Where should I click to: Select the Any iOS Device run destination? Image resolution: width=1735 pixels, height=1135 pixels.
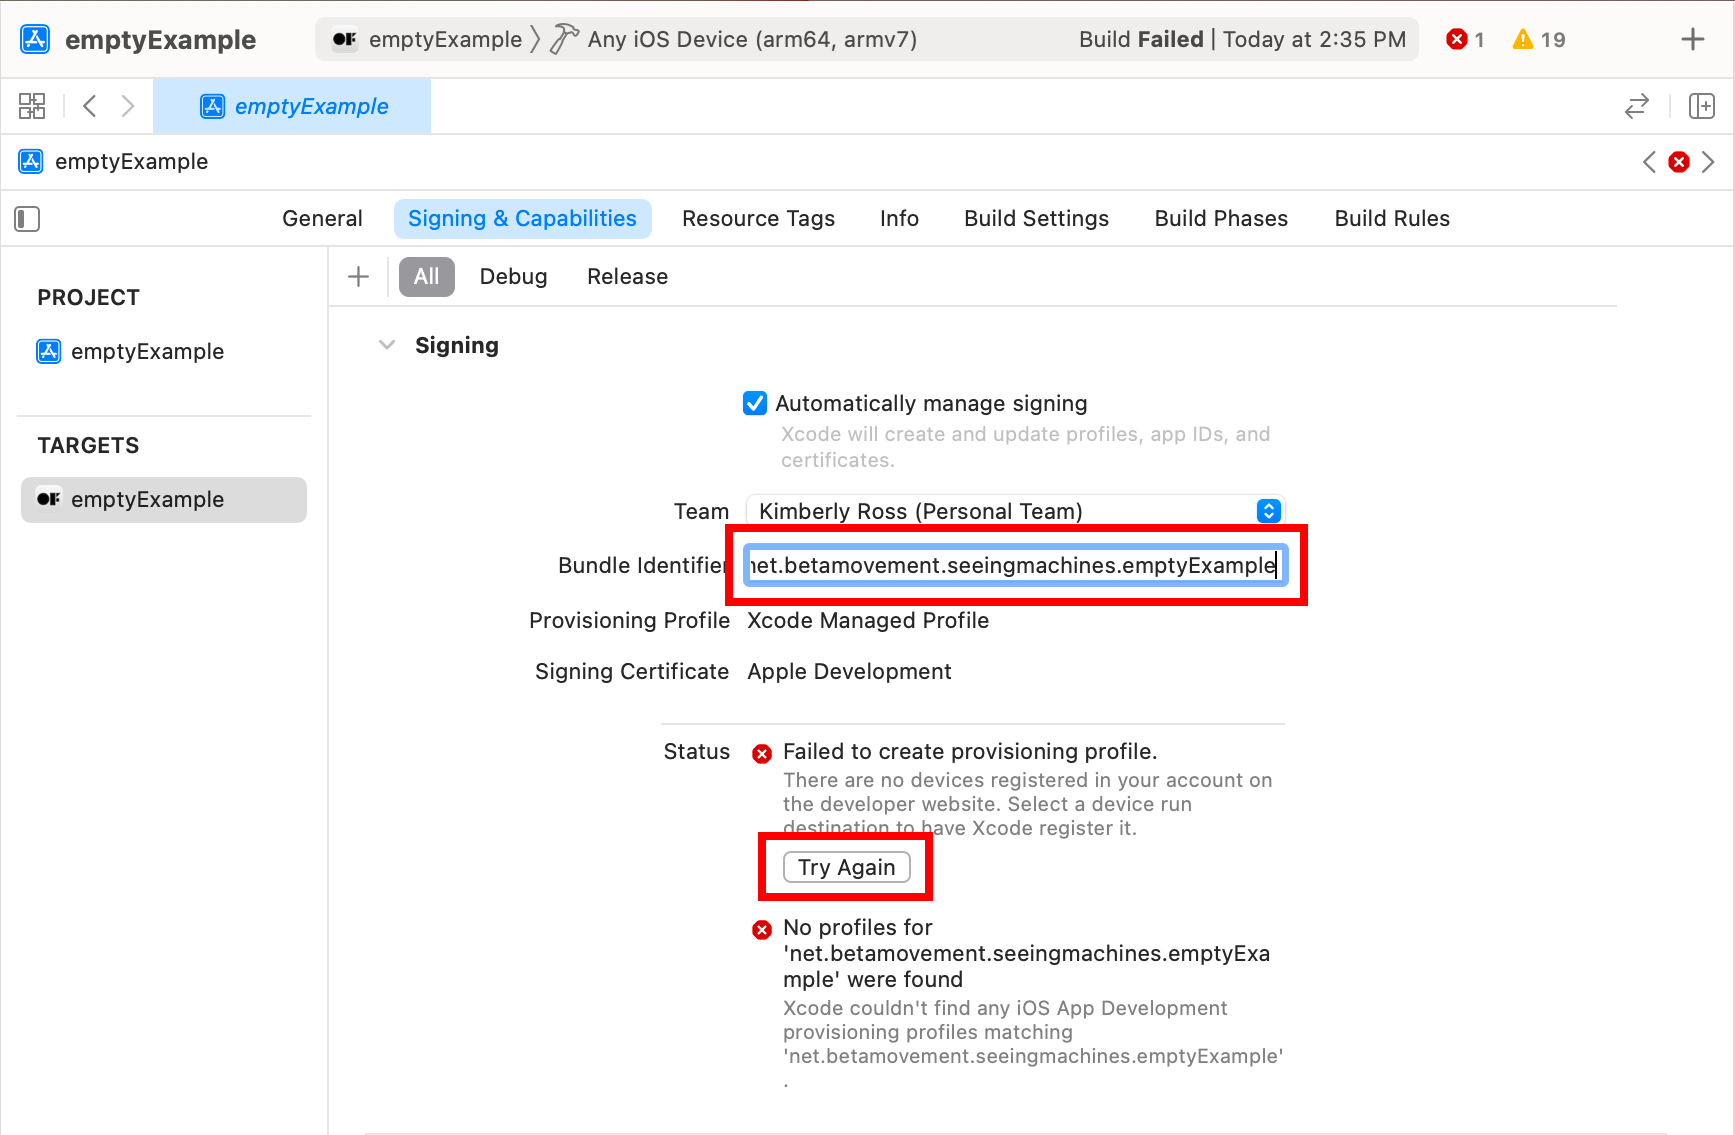[752, 39]
